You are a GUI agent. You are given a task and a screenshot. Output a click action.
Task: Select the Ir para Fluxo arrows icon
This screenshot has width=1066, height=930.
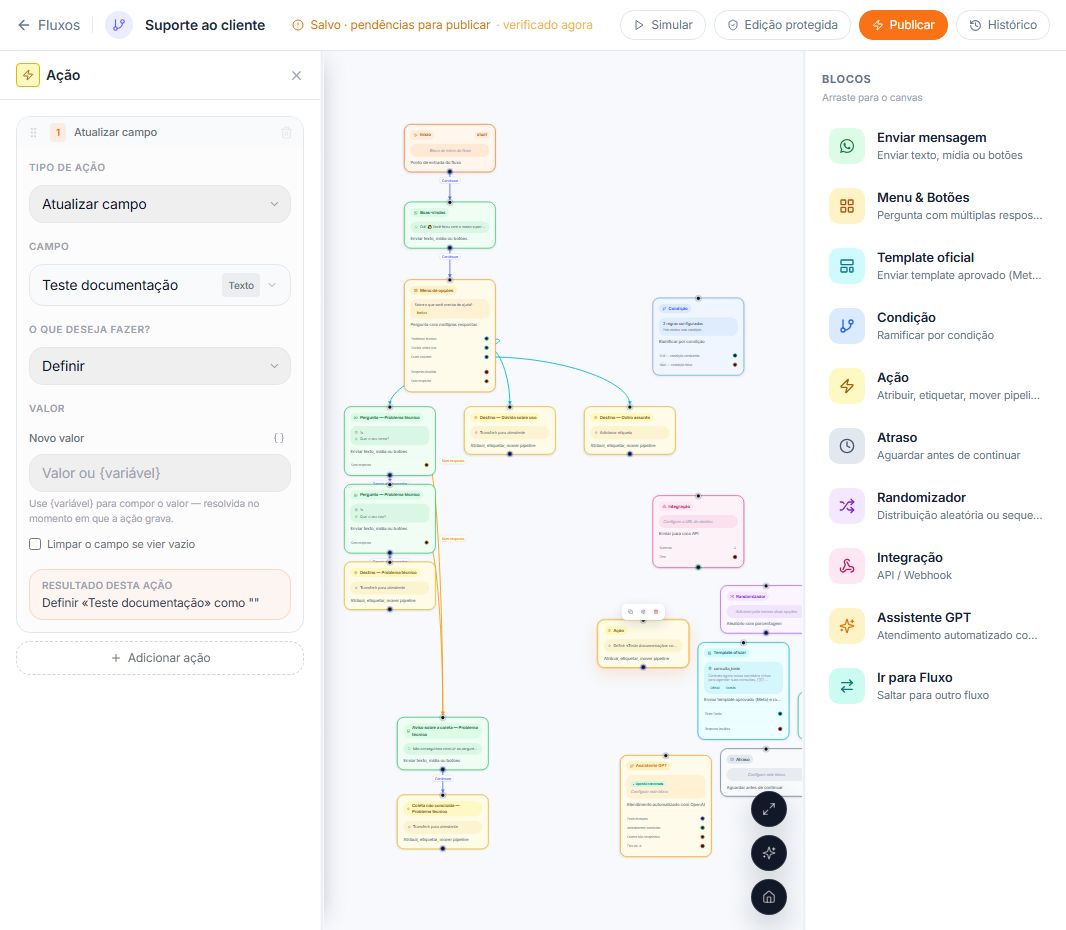tap(847, 686)
